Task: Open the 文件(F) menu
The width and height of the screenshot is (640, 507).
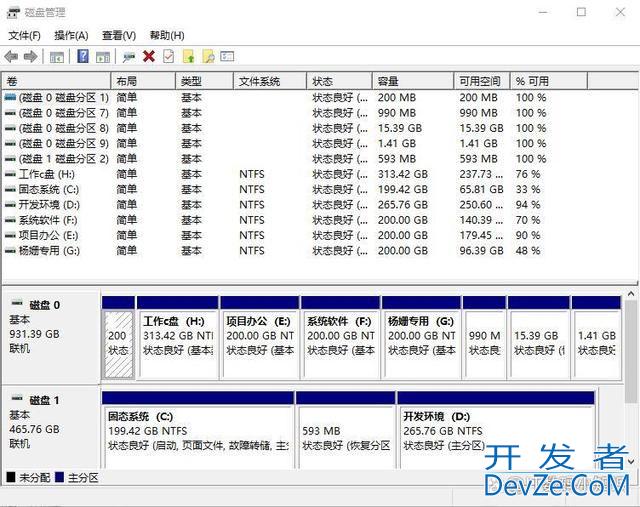Action: tap(24, 36)
